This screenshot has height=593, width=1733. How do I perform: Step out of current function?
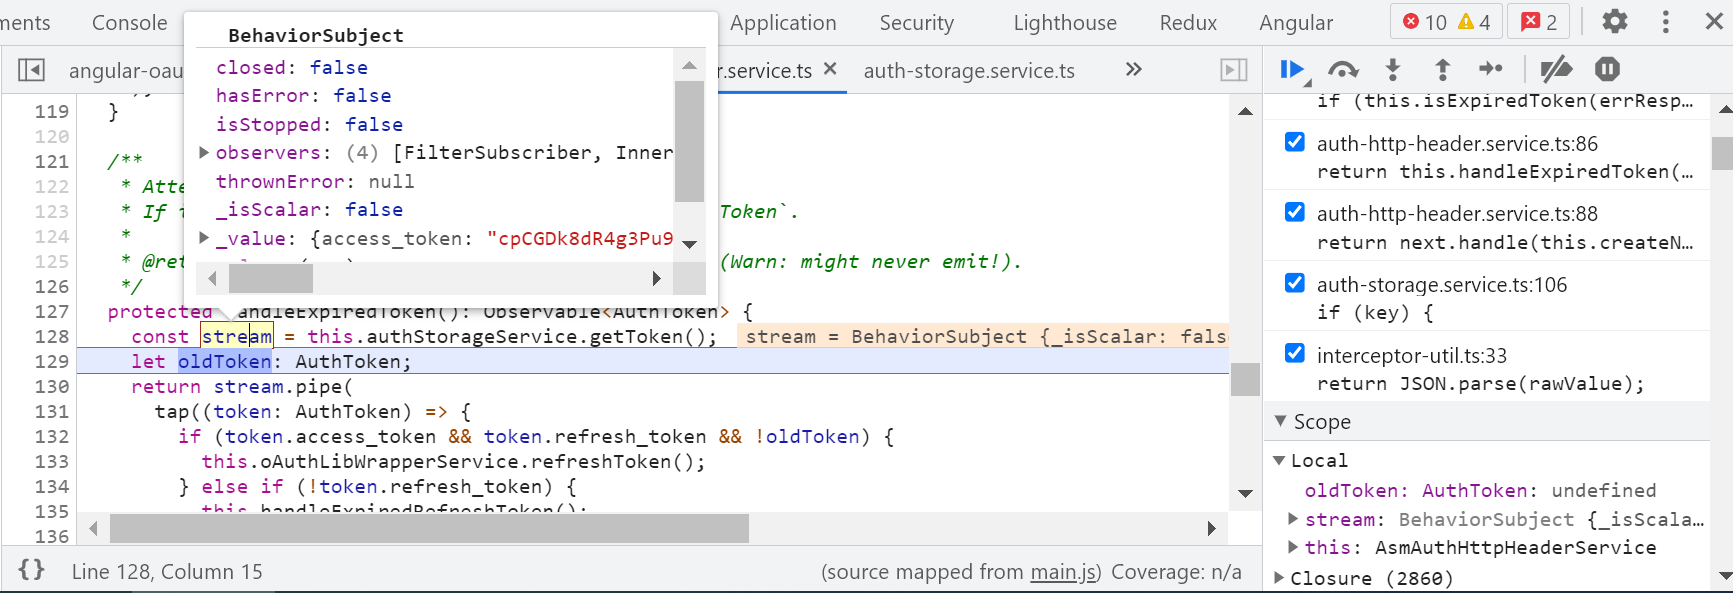pos(1442,69)
